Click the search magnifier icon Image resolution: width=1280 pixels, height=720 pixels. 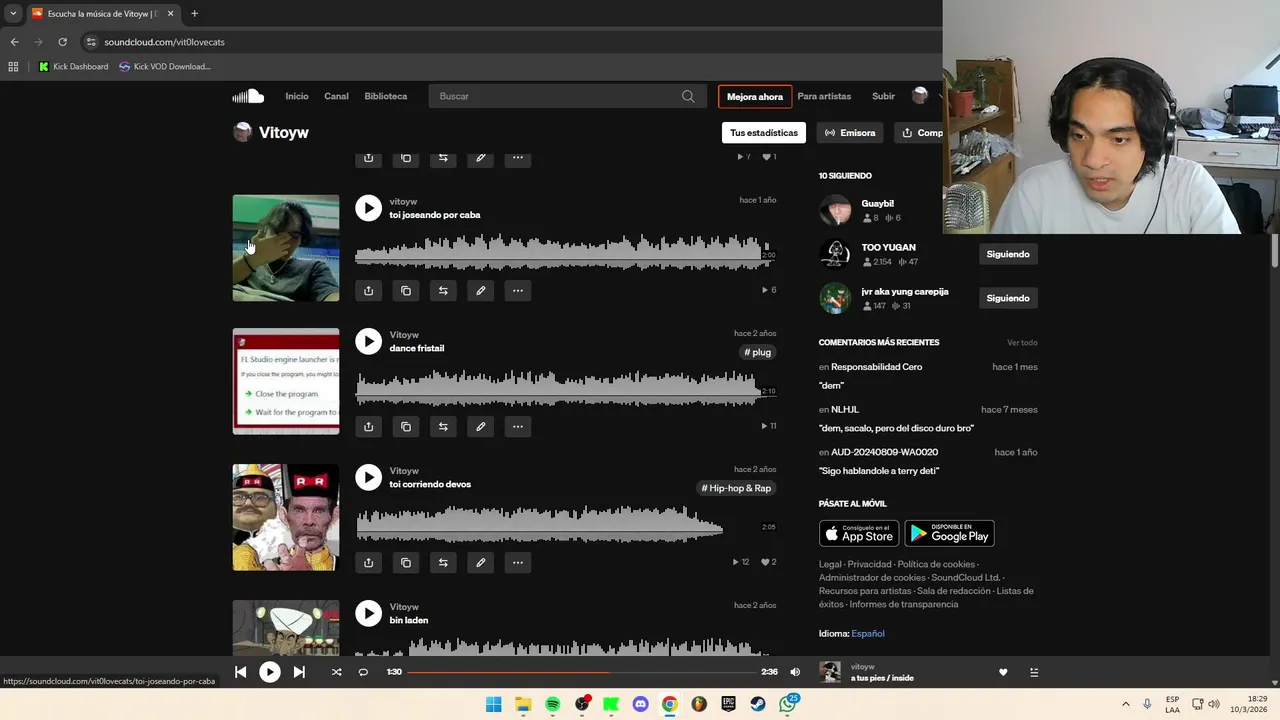[688, 96]
